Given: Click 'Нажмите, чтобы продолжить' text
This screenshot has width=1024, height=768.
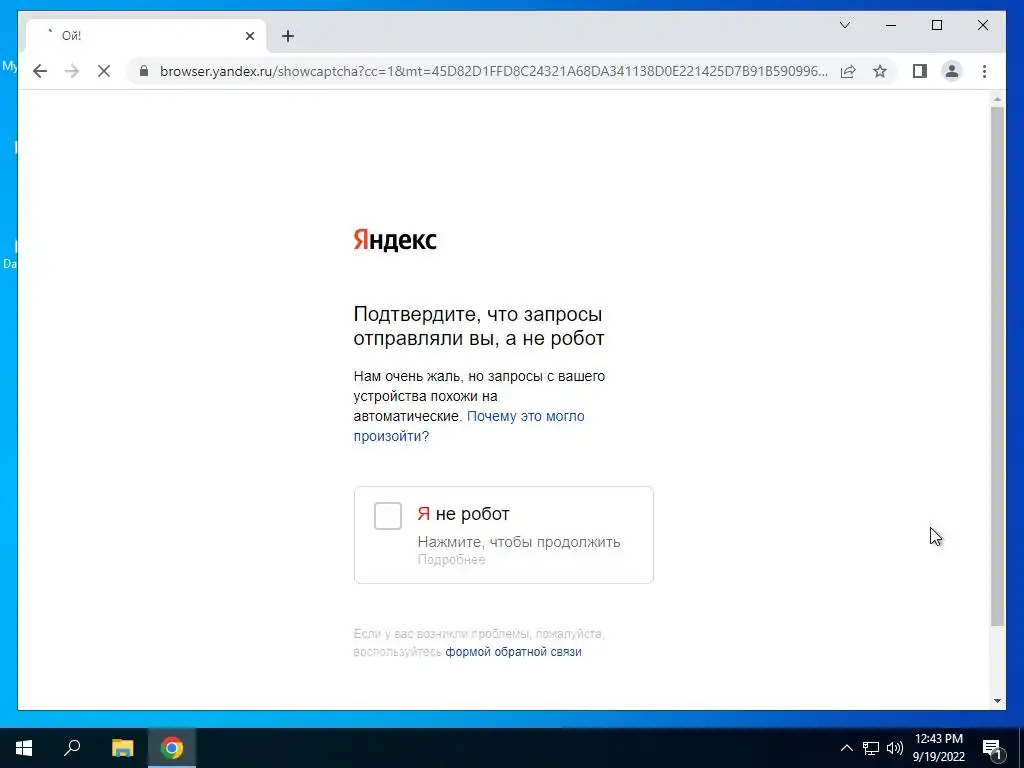Looking at the screenshot, I should [x=519, y=542].
